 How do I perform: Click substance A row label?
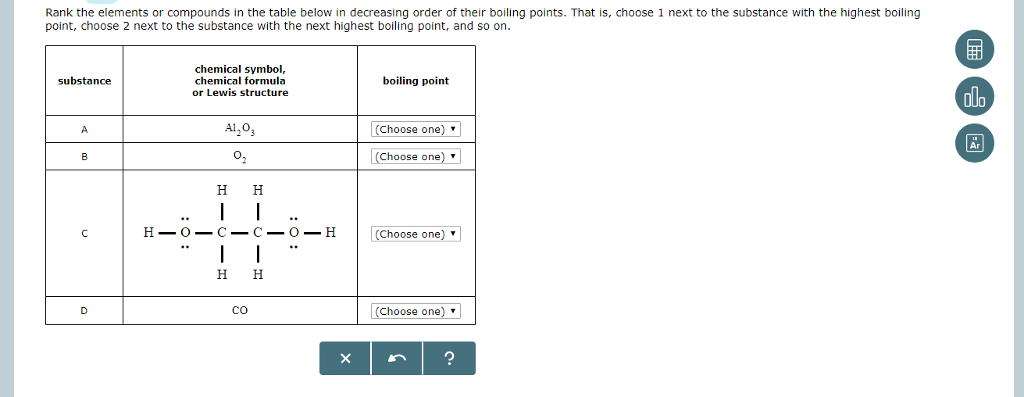[x=84, y=129]
